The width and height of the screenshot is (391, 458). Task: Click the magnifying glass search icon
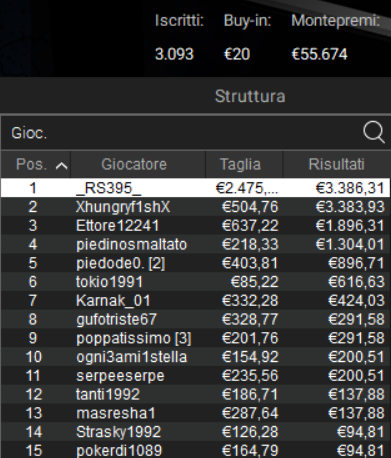pyautogui.click(x=374, y=132)
